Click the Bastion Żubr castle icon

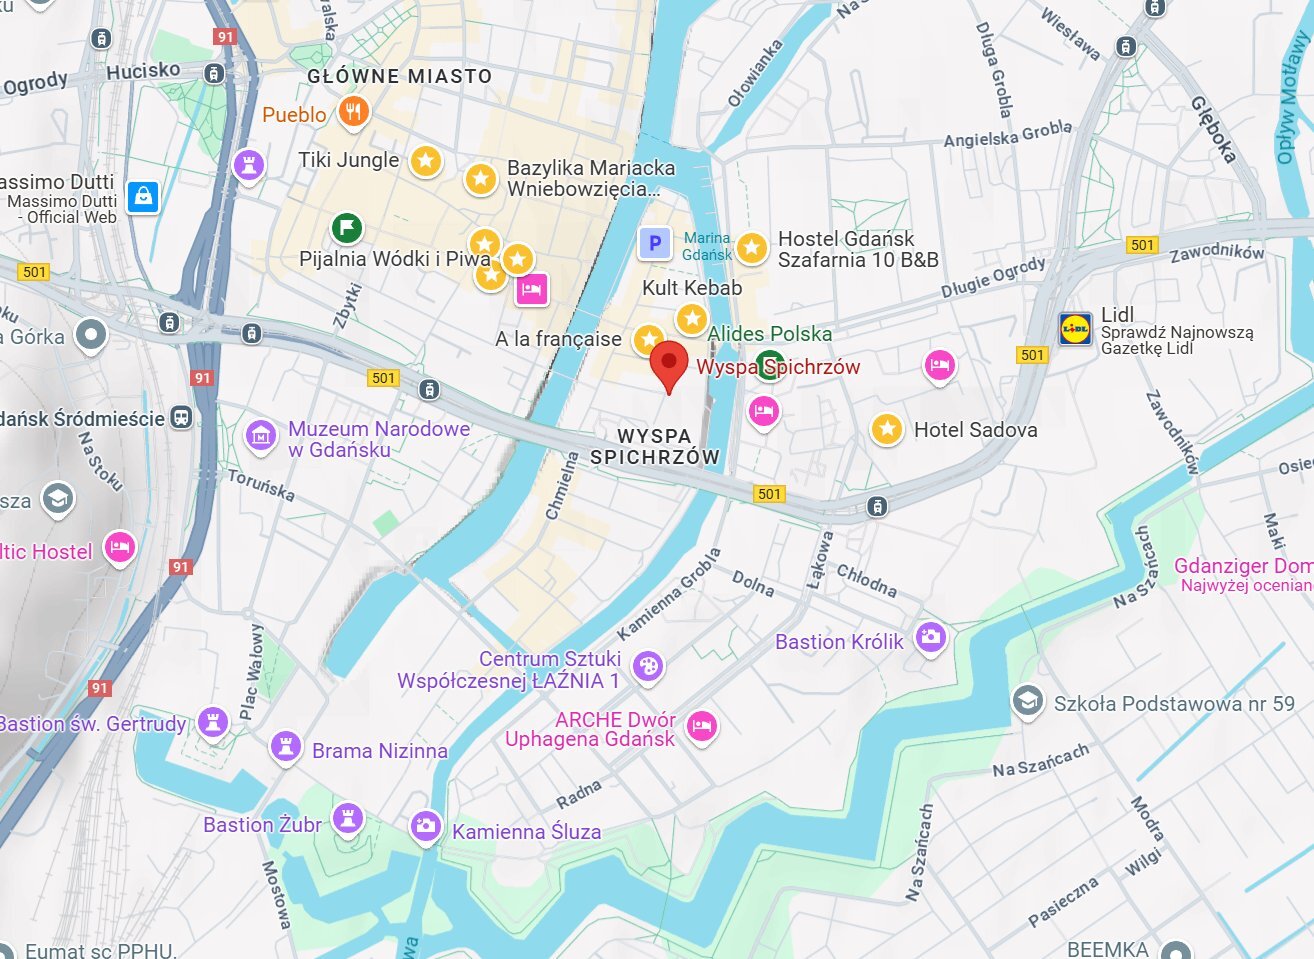[x=348, y=818]
